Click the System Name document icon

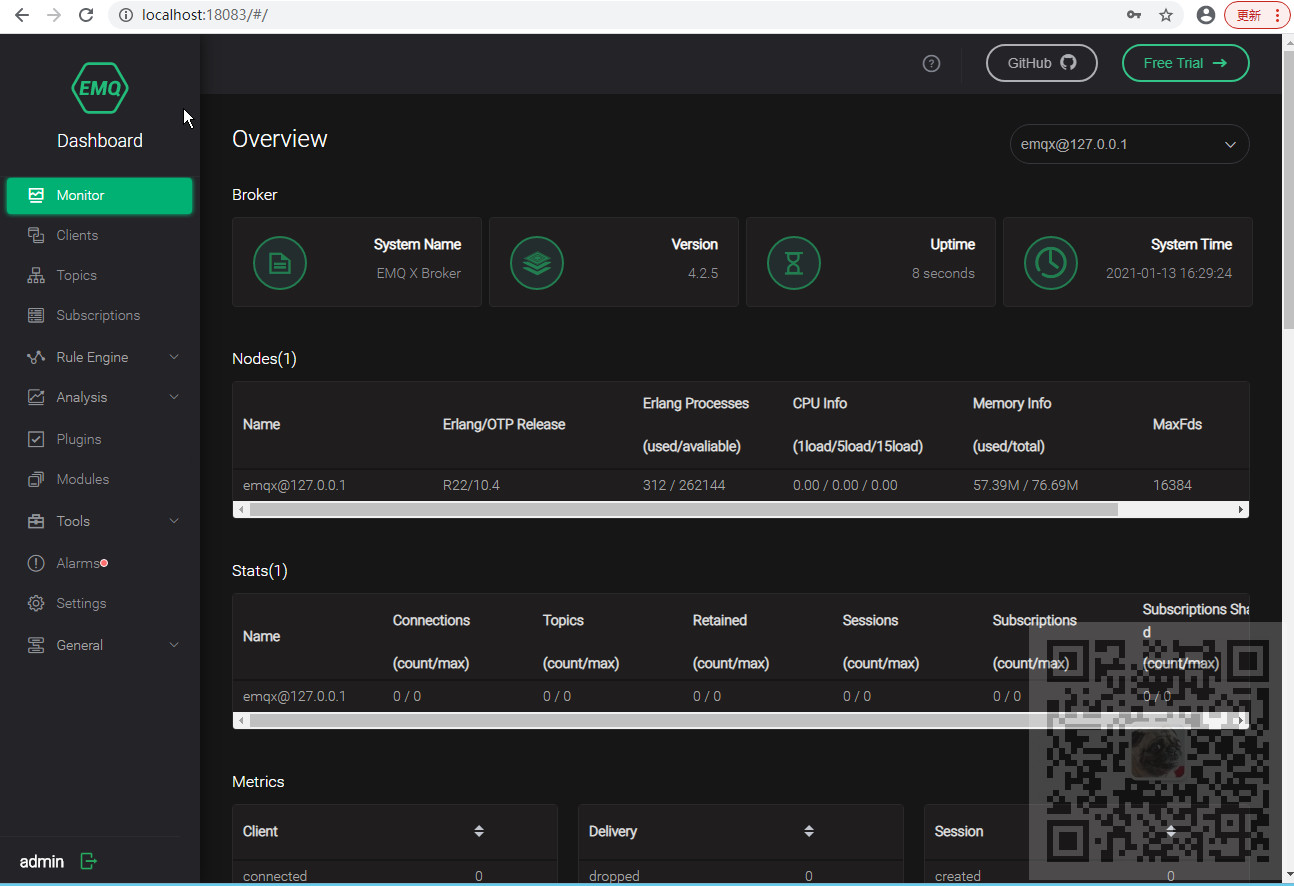280,263
